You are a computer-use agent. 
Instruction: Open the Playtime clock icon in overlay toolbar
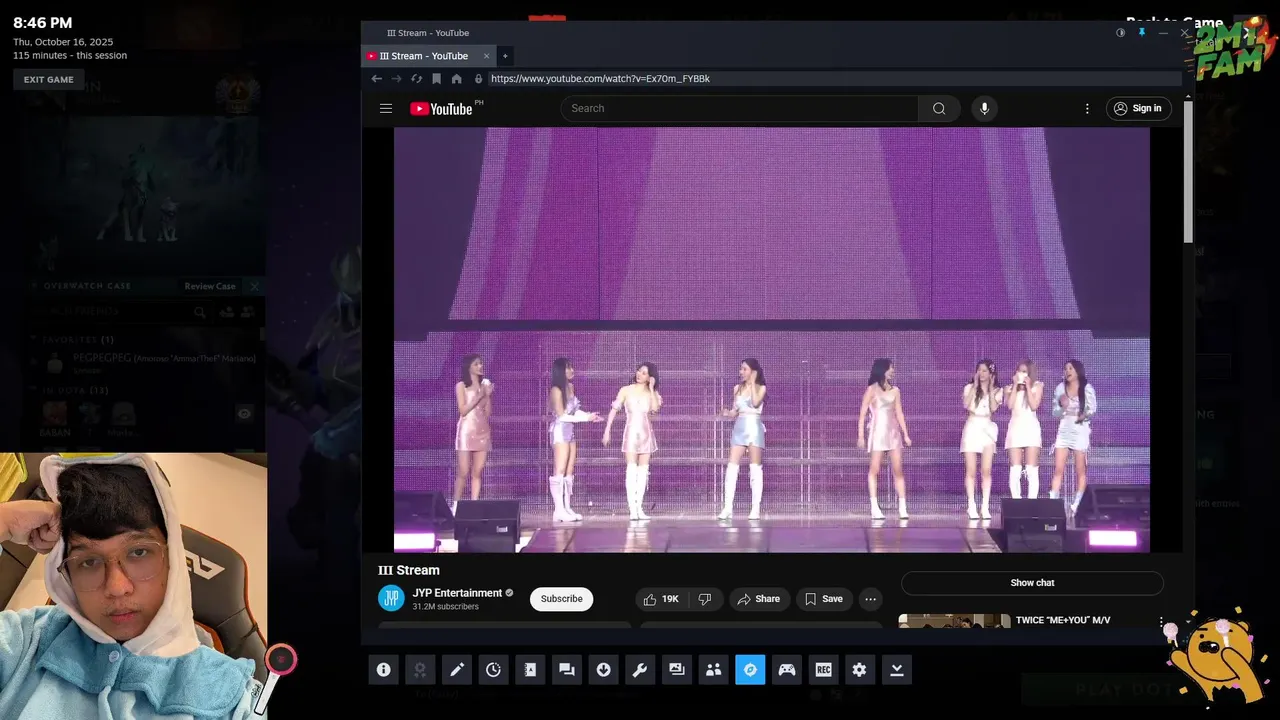(x=493, y=670)
